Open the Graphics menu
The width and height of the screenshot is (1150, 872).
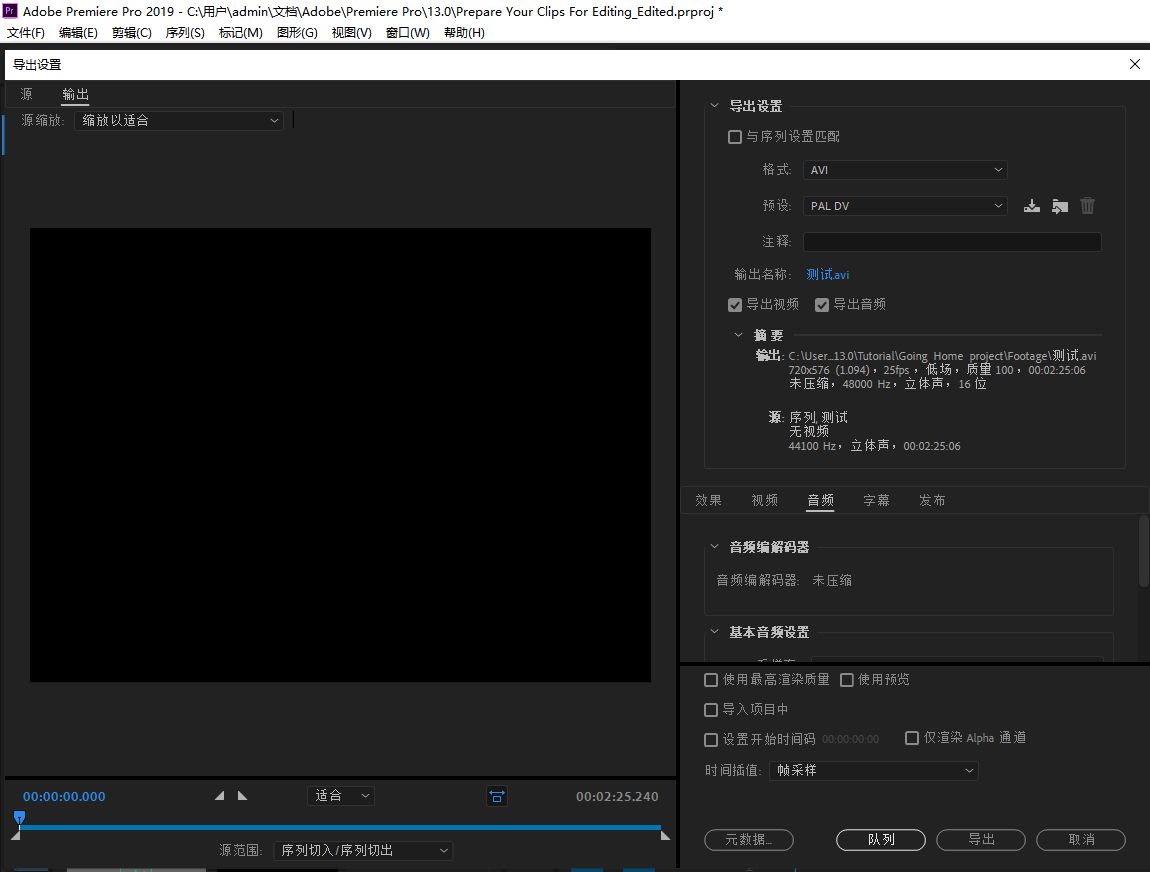(297, 33)
